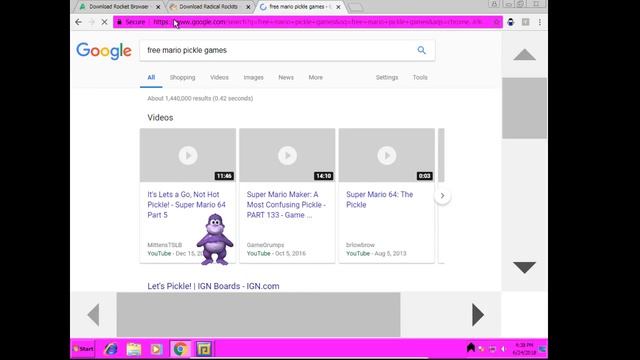Open search Tools
The width and height of the screenshot is (640, 360).
[420, 78]
